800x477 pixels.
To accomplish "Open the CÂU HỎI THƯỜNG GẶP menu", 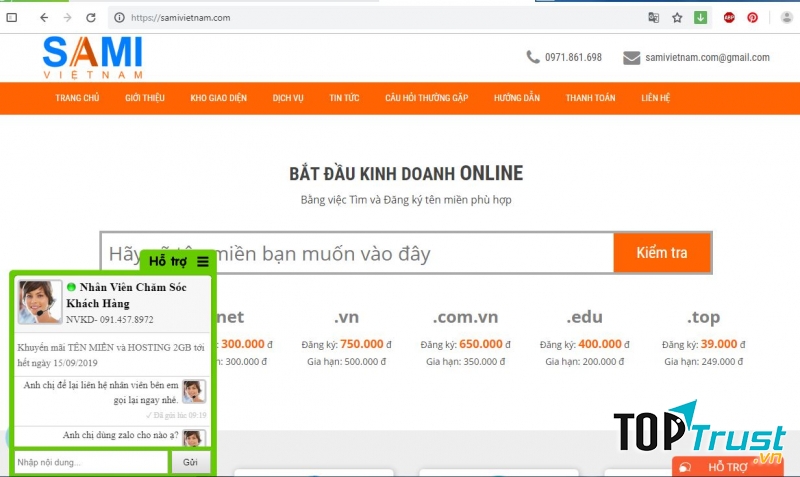I will click(x=427, y=98).
